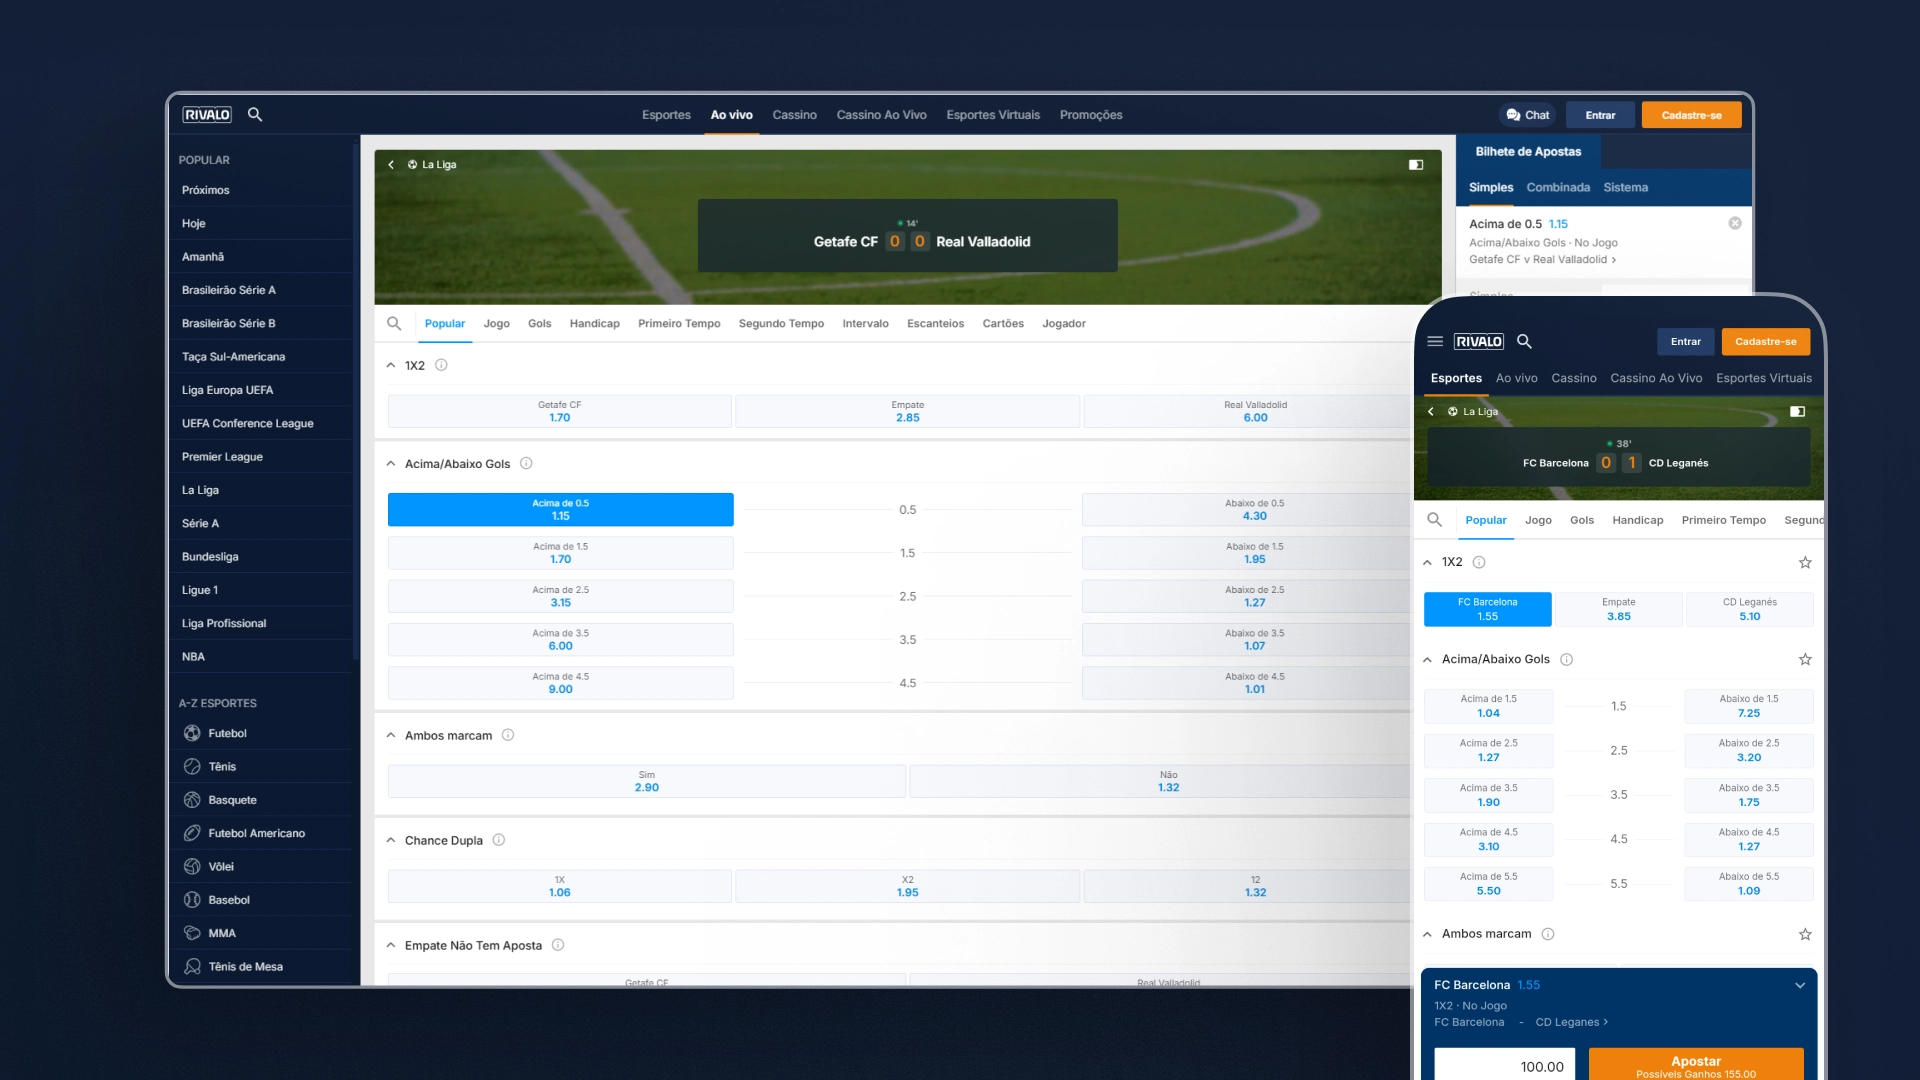1920x1080 pixels.
Task: Open the mobile hamburger menu
Action: pyautogui.click(x=1435, y=342)
